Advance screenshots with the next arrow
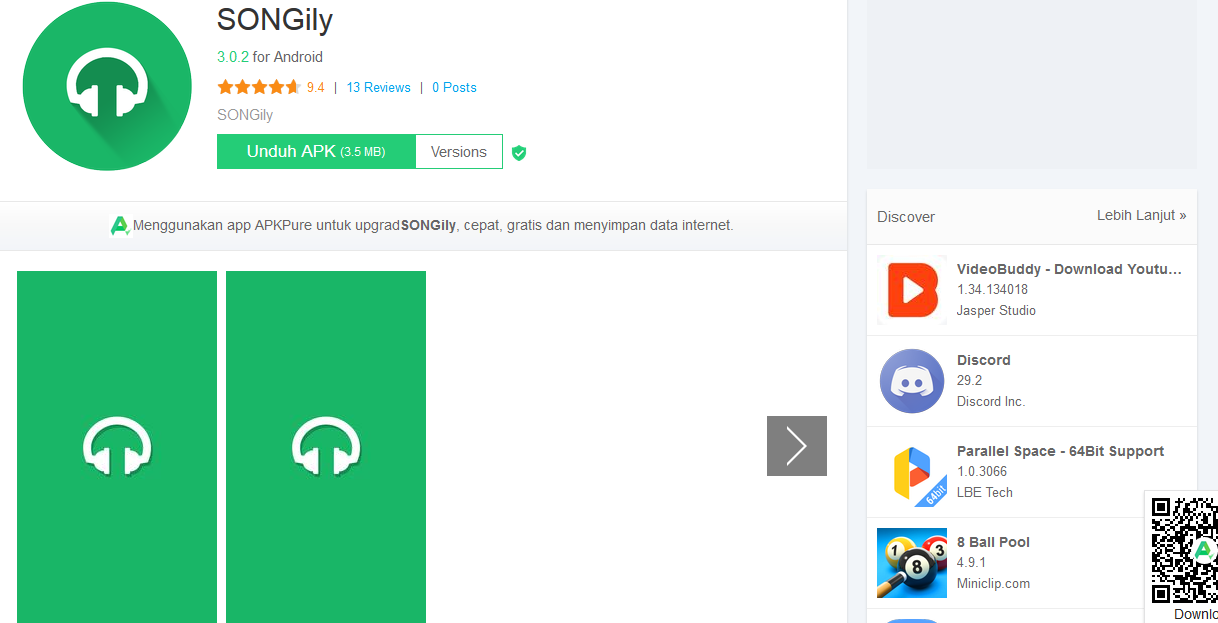 tap(797, 446)
